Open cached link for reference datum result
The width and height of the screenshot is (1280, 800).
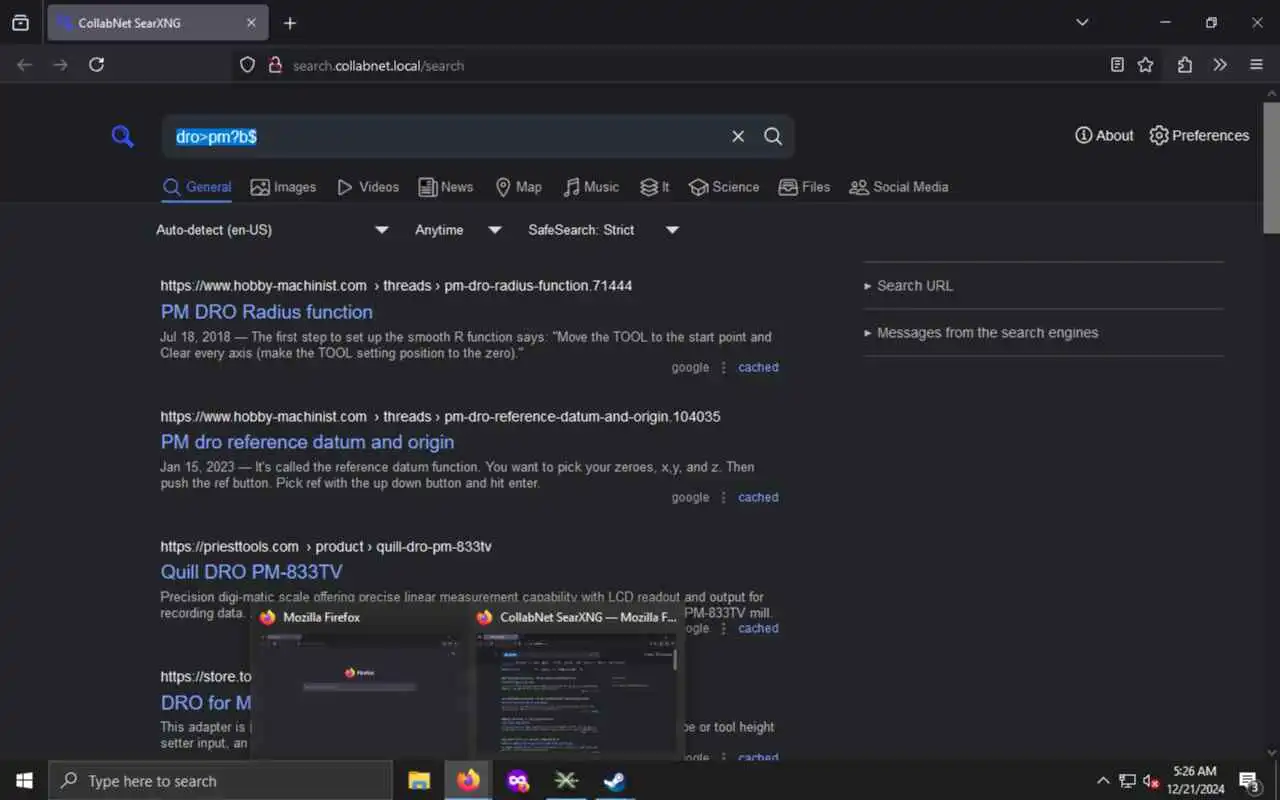click(758, 497)
